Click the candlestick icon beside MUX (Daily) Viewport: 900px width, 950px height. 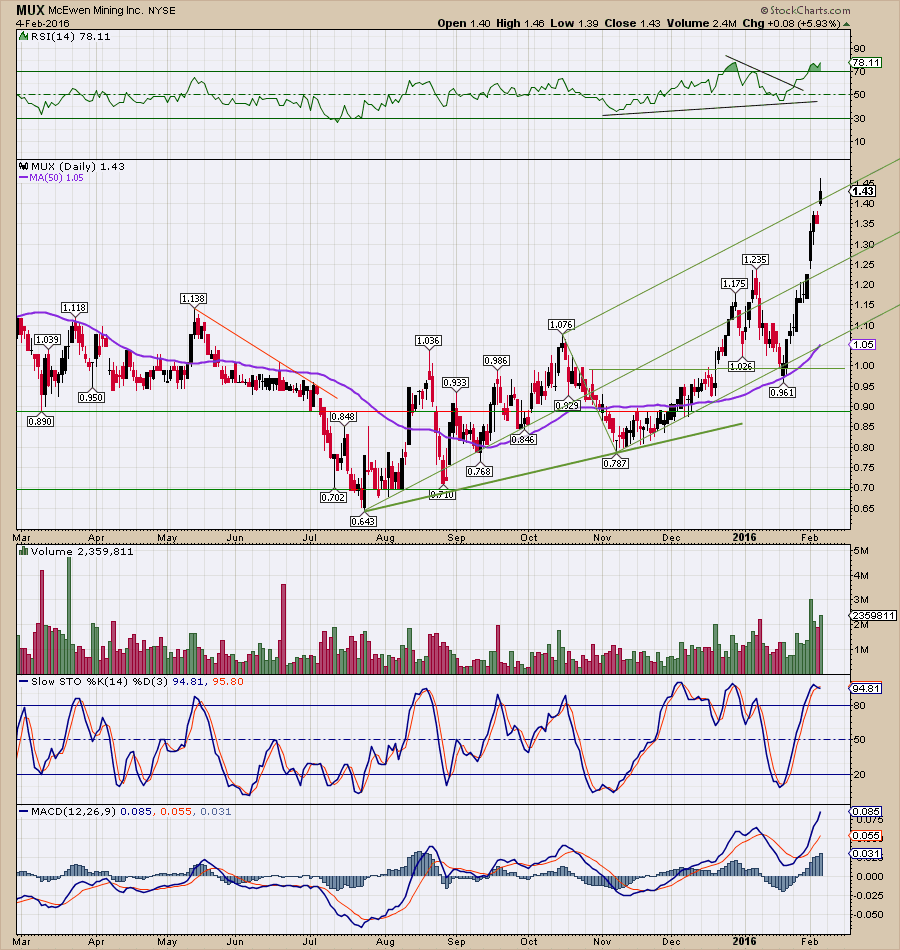coord(24,166)
